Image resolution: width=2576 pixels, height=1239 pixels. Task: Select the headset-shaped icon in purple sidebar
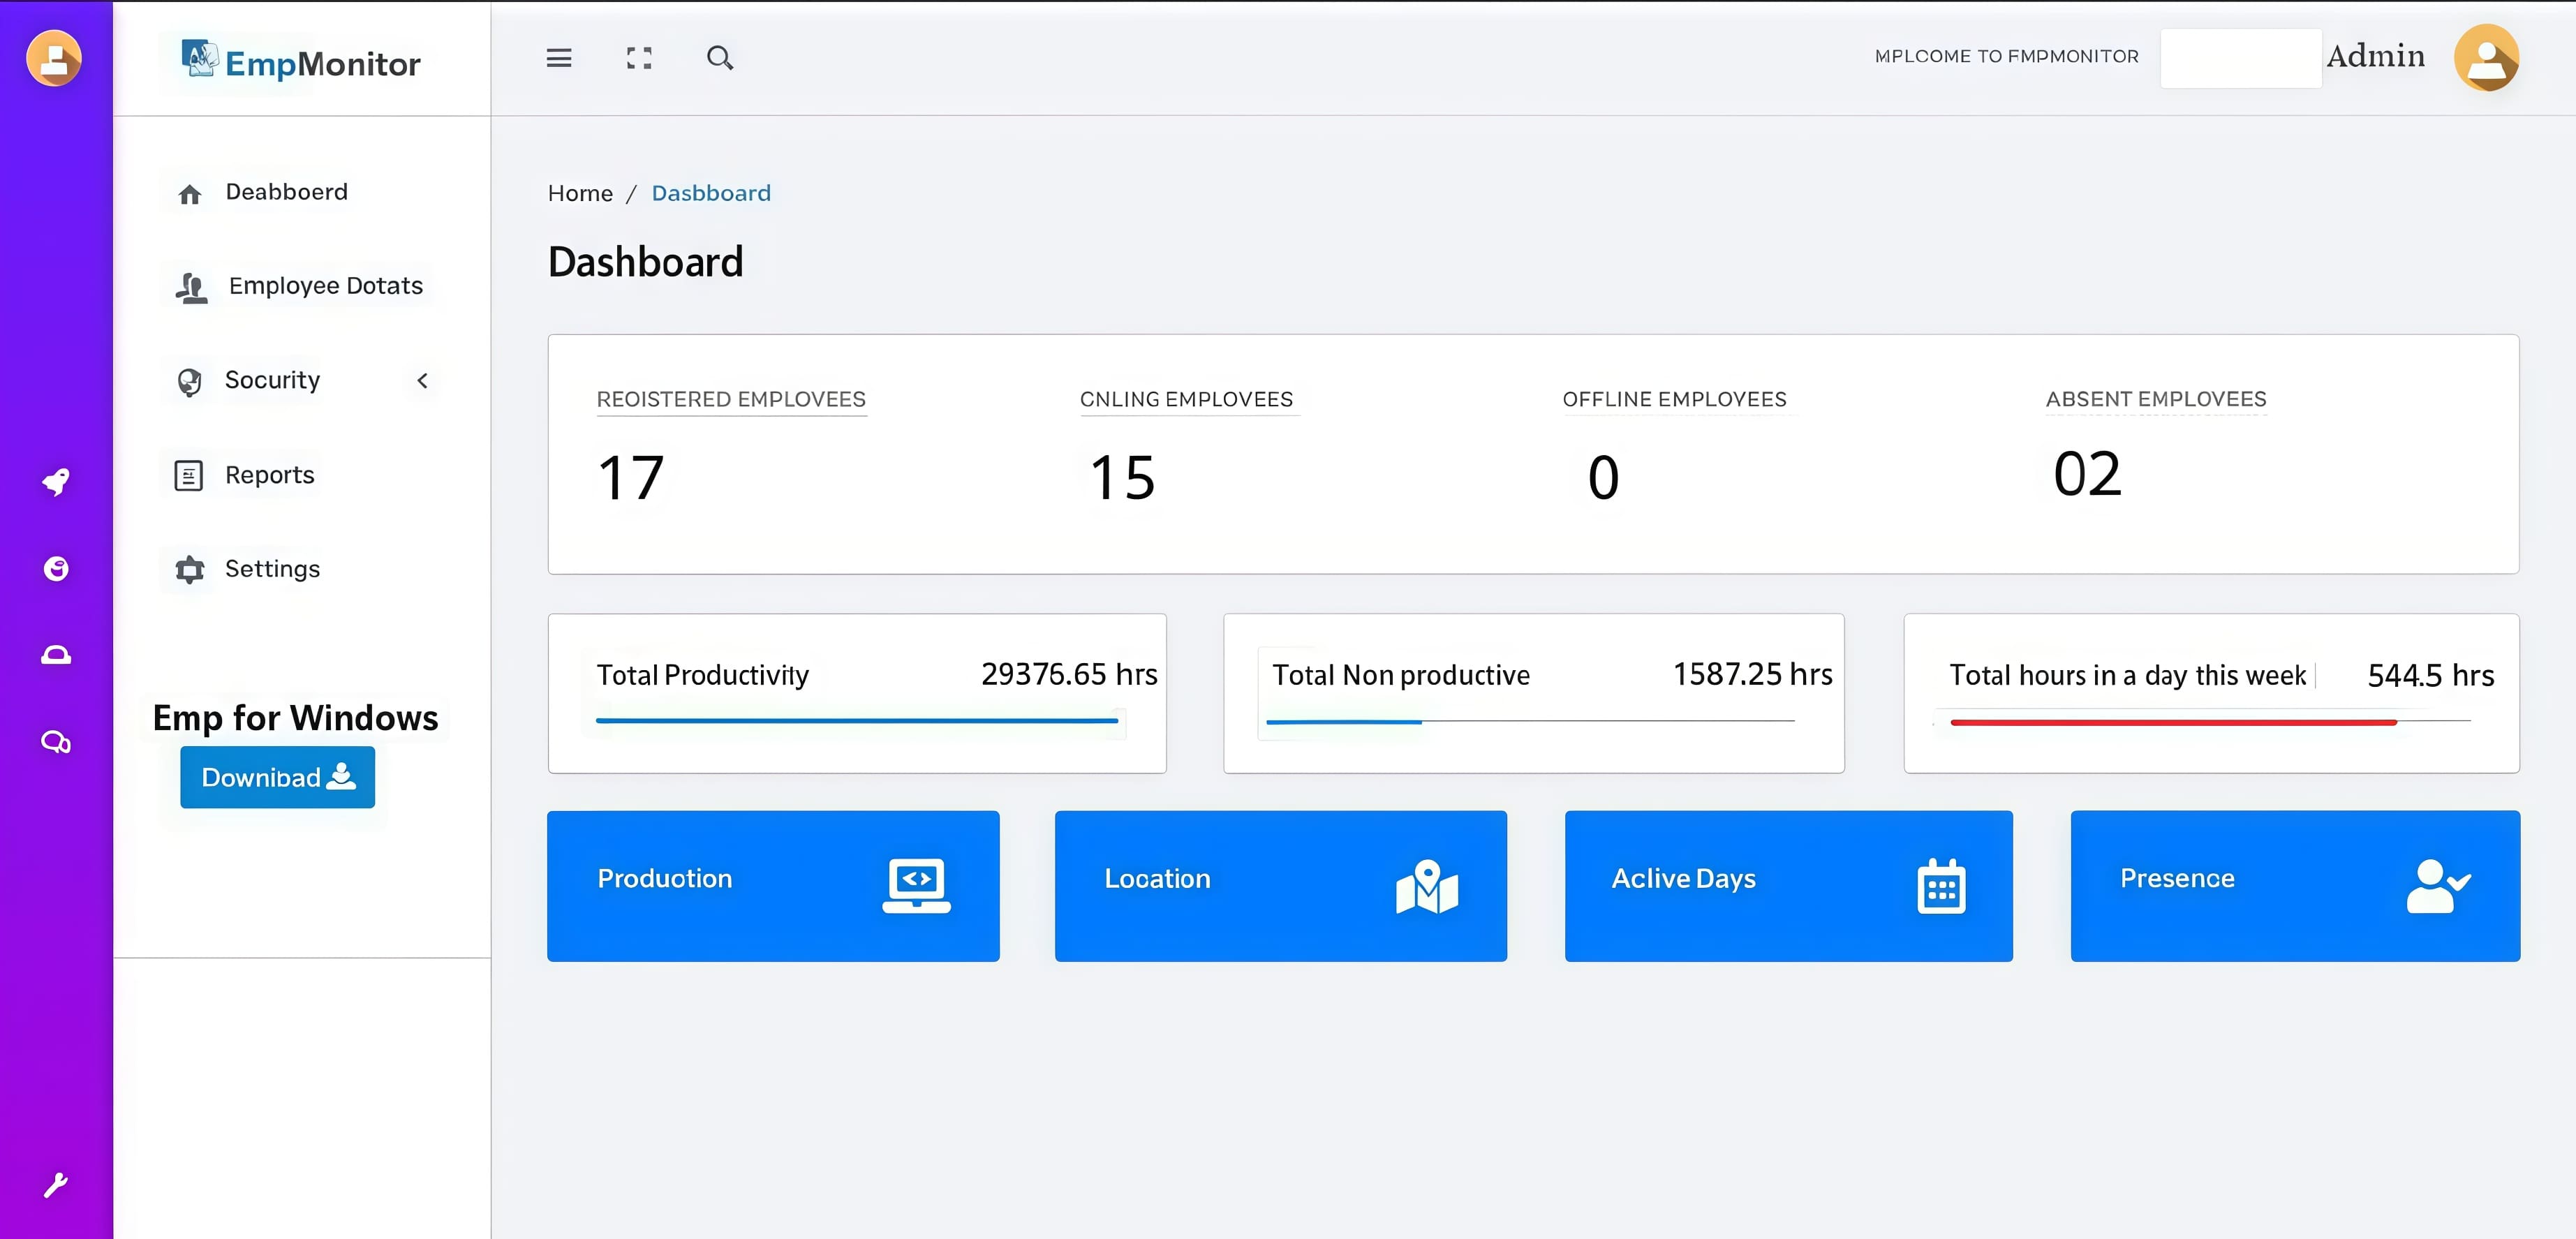click(x=56, y=655)
